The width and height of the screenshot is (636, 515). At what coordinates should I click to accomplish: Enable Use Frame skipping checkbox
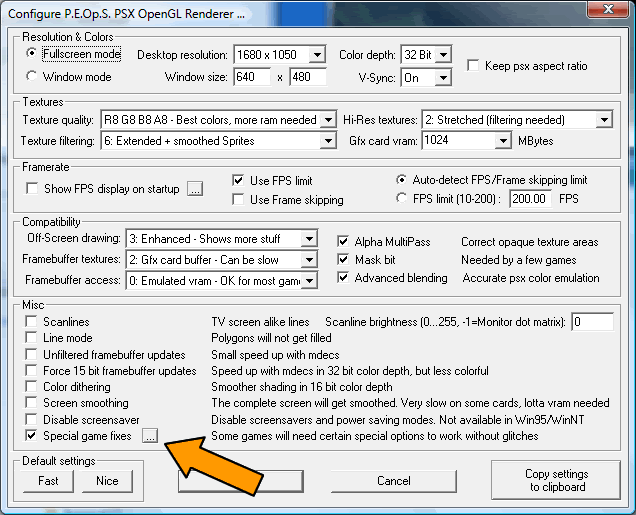point(238,200)
